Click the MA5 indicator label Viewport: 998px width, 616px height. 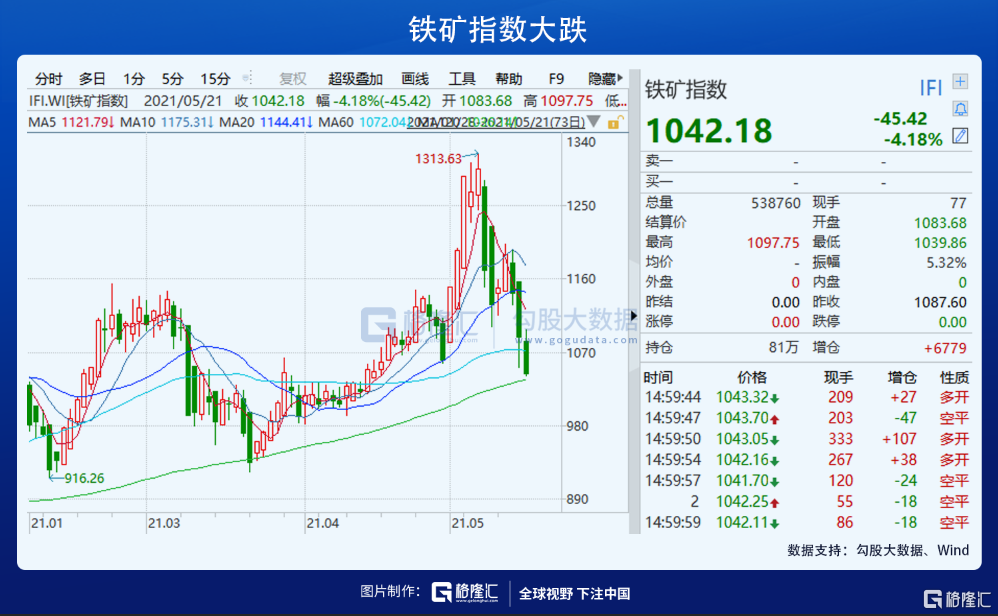pos(42,122)
